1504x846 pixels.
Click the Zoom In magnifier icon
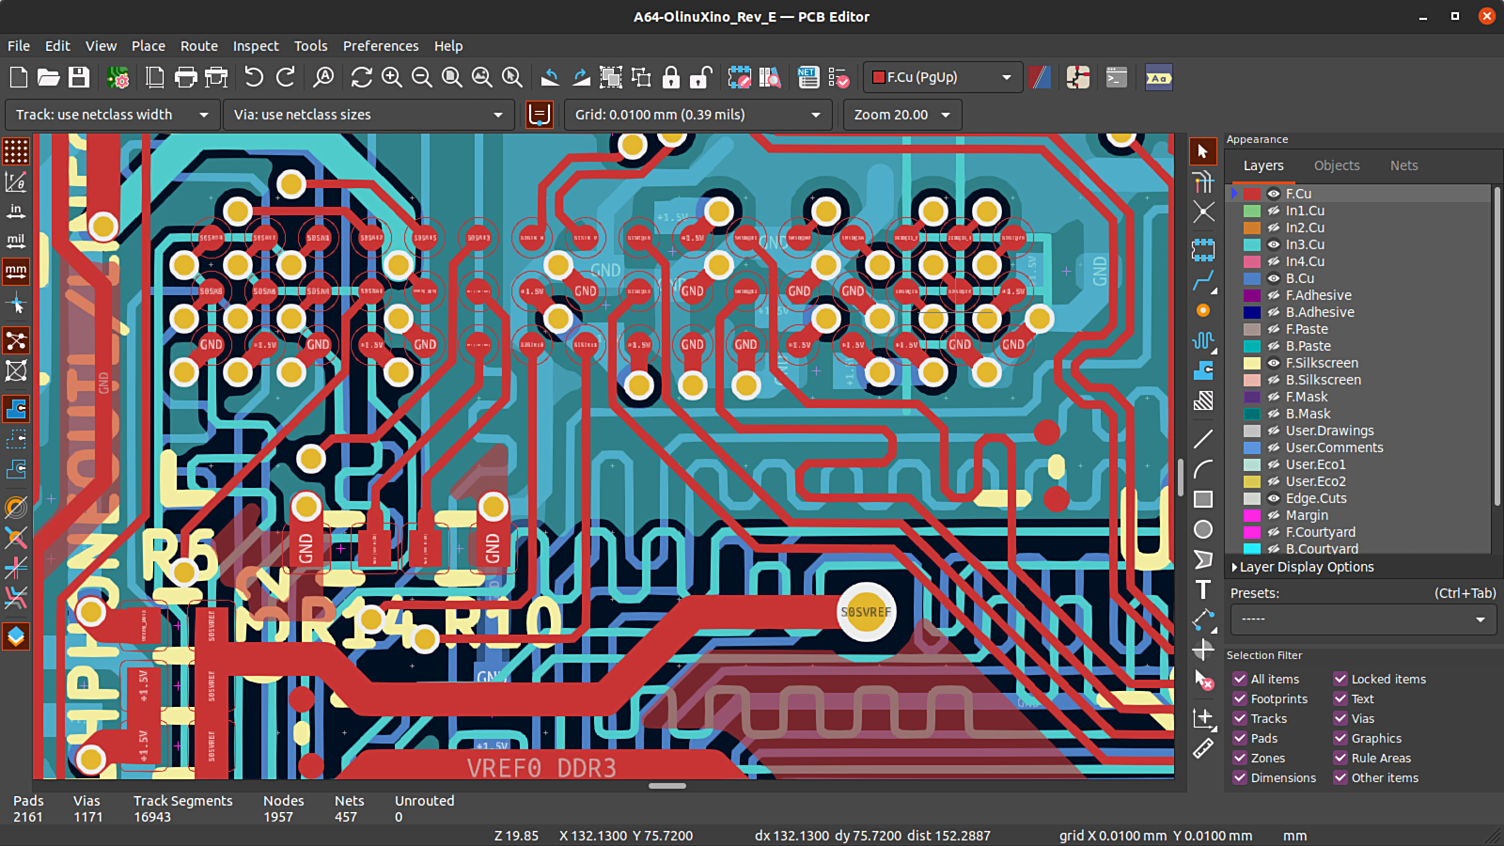click(x=392, y=78)
